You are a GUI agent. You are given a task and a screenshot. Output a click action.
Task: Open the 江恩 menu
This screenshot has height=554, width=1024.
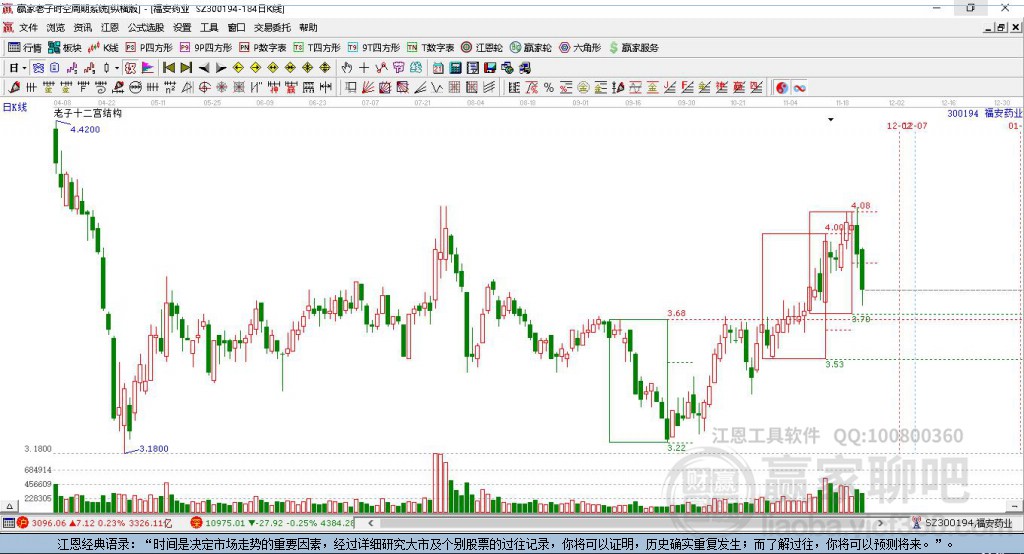point(110,27)
